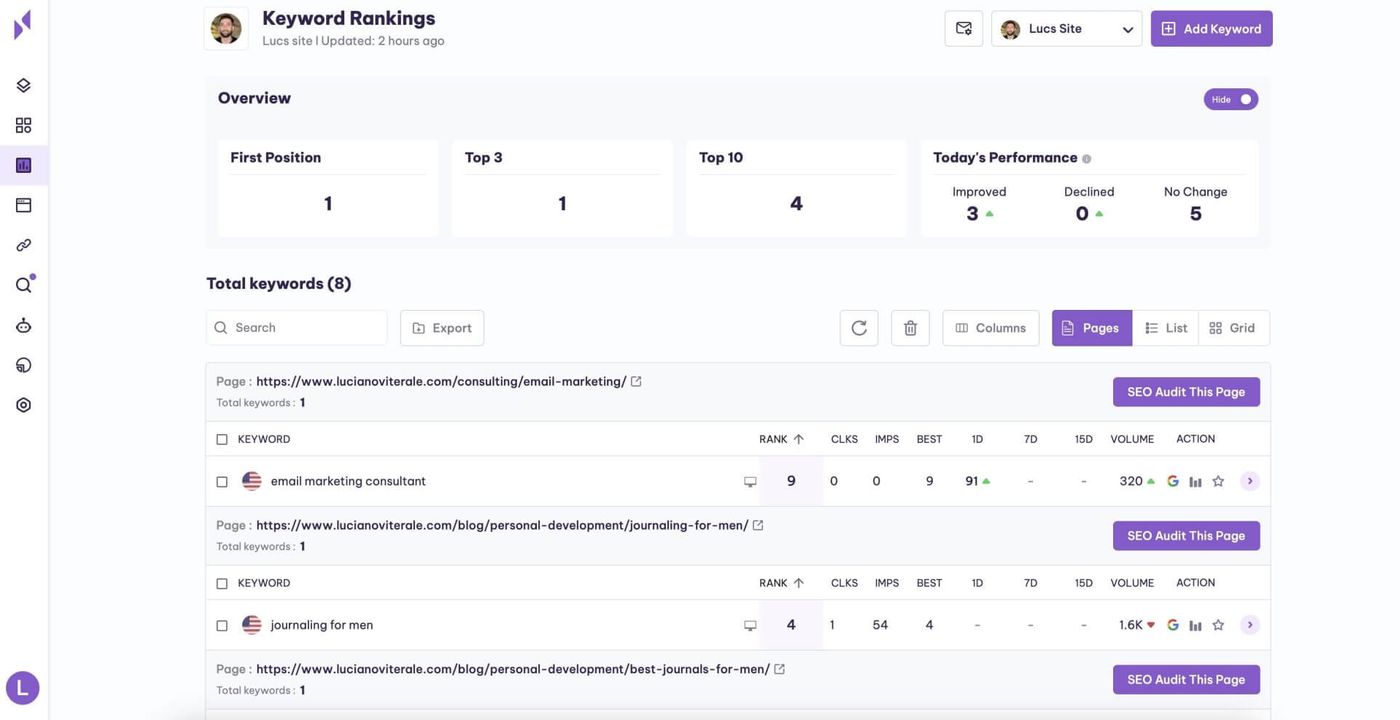Screen dimensions: 1400x720
Task: Open the consulting/email-marketing page URL
Action: [x=441, y=382]
